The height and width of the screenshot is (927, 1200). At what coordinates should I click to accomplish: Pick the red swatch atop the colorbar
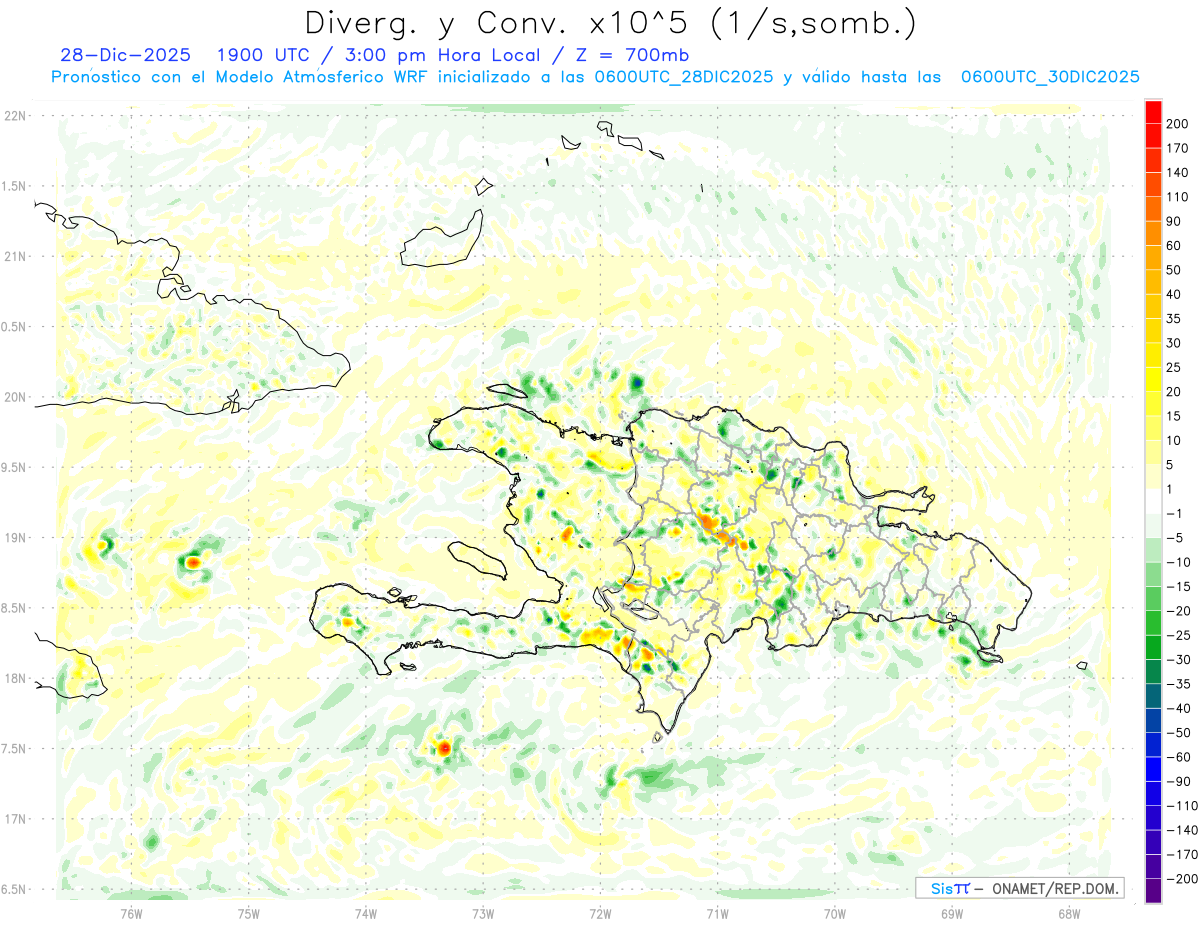click(1154, 111)
